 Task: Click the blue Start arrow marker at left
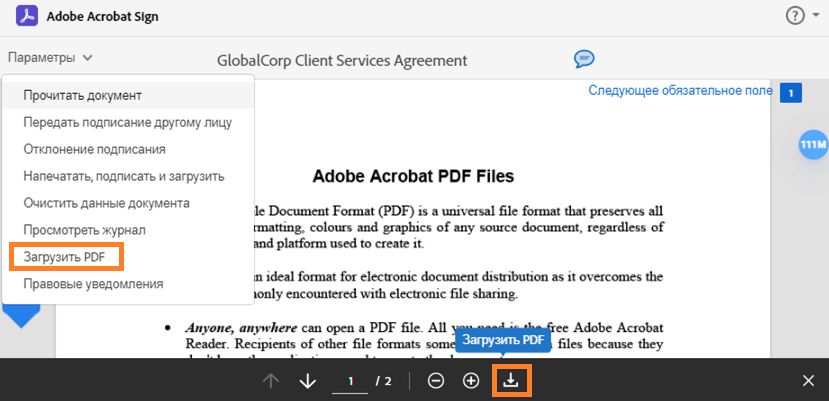22,316
